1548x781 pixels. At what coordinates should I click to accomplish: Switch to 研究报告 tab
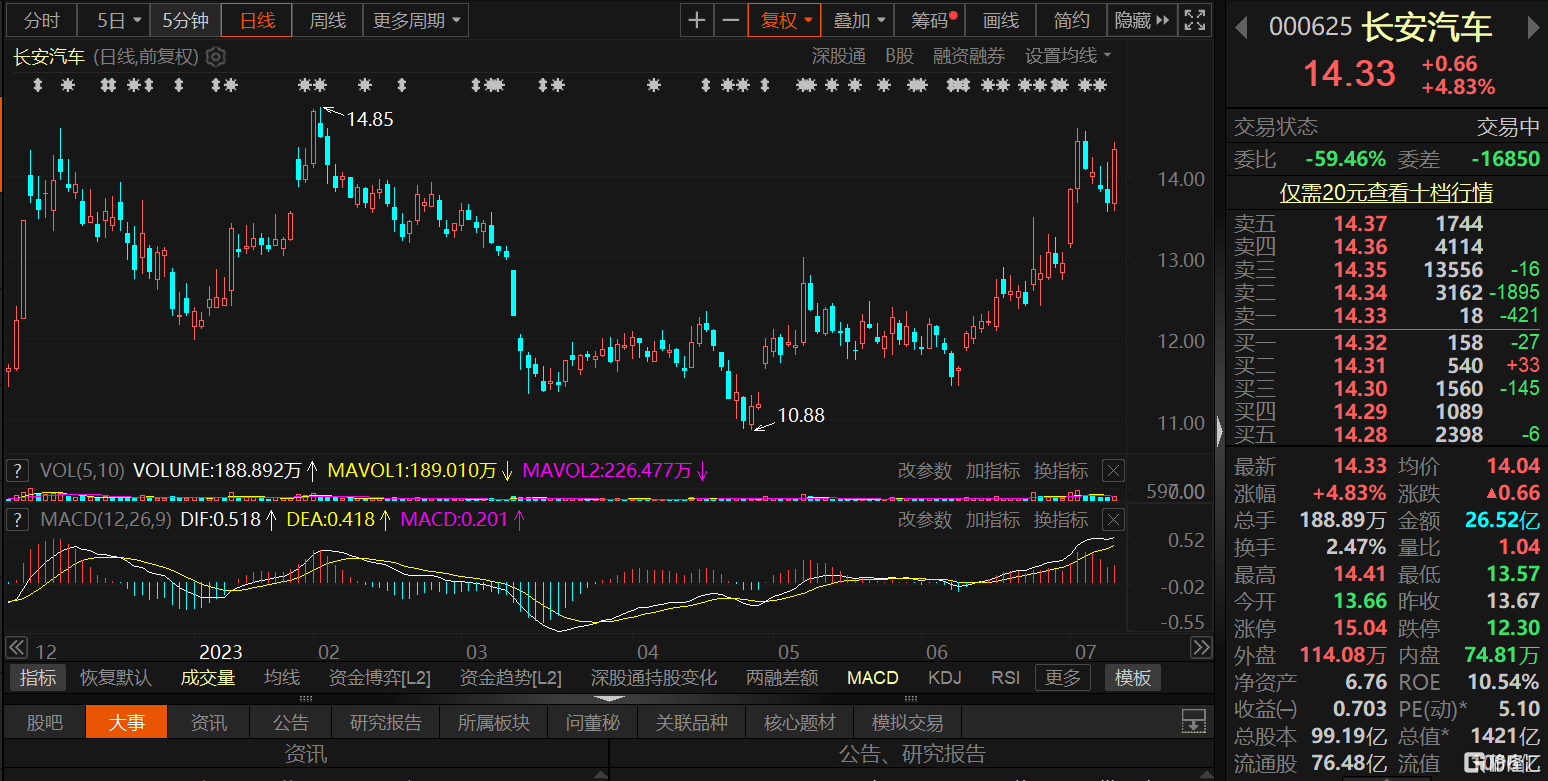coord(385,722)
